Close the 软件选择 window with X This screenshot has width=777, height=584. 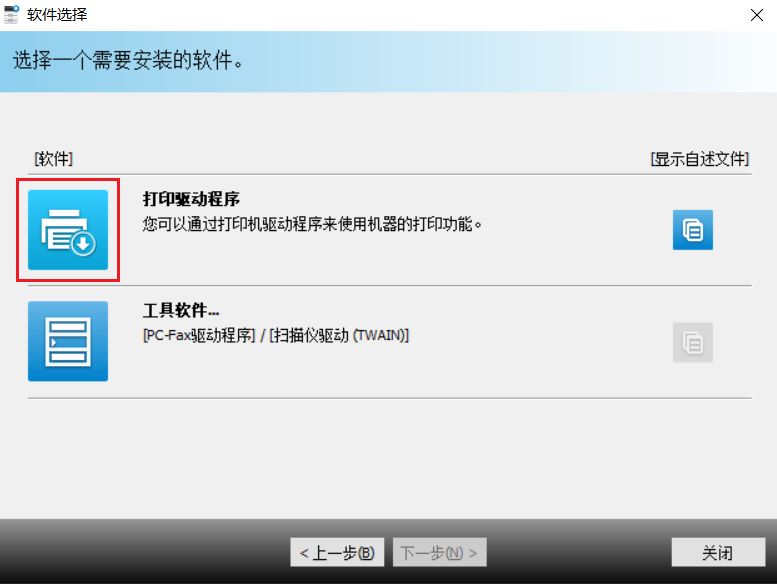click(x=757, y=15)
